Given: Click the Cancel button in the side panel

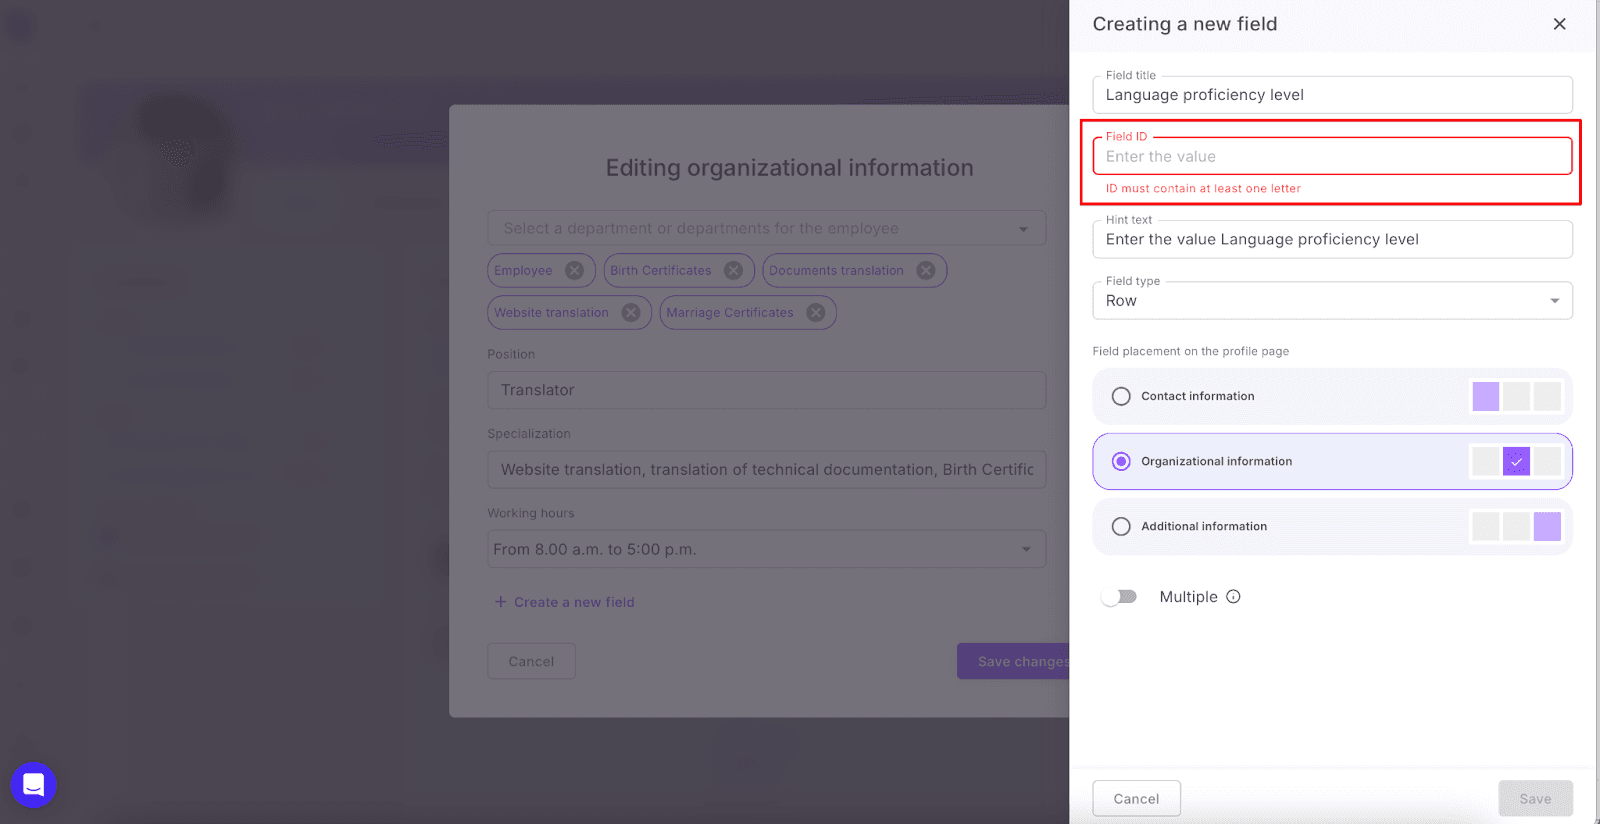Looking at the screenshot, I should pos(1136,799).
